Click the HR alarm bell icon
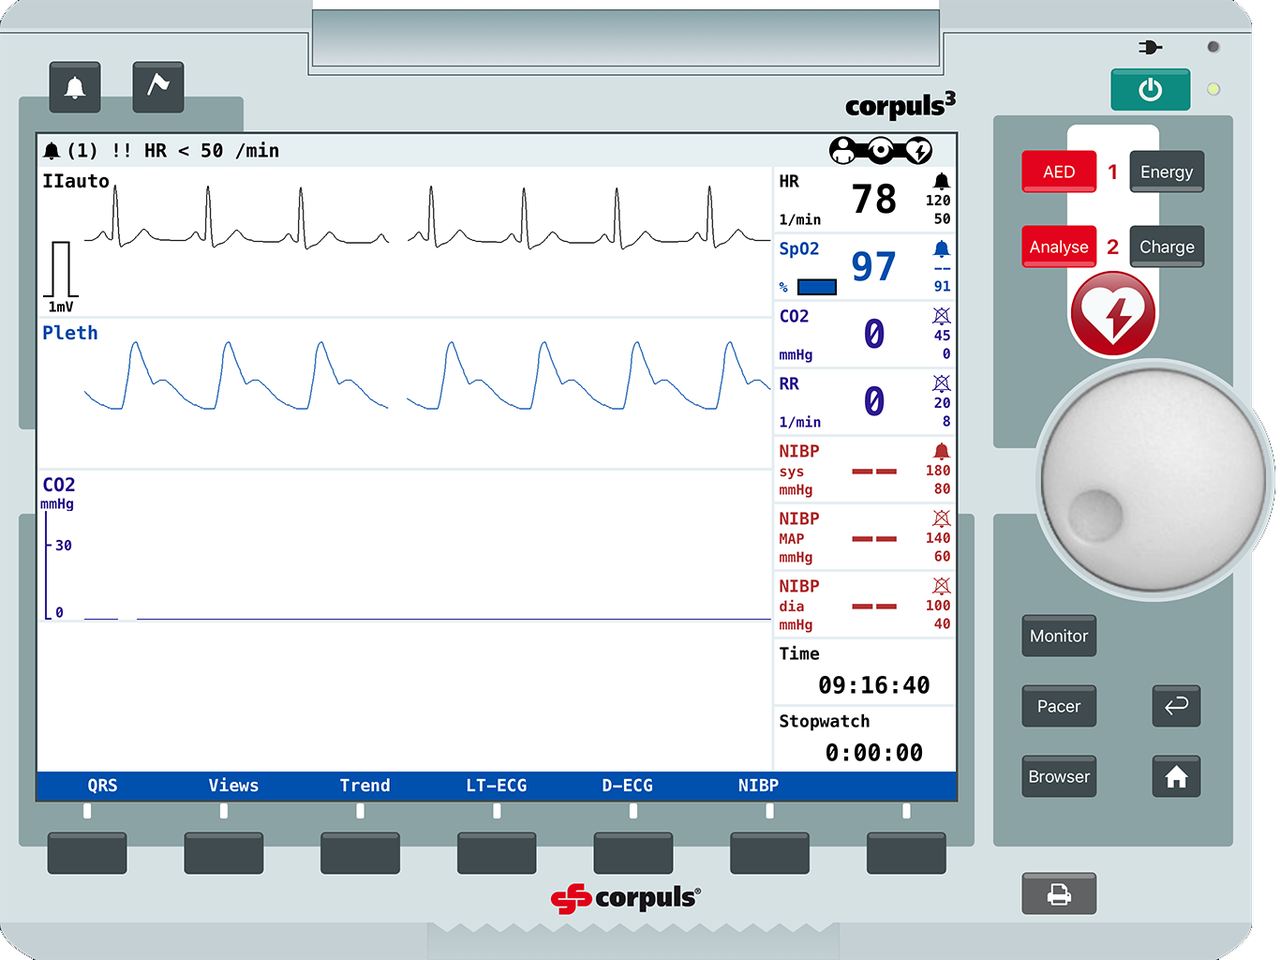Image resolution: width=1280 pixels, height=960 pixels. [x=941, y=181]
